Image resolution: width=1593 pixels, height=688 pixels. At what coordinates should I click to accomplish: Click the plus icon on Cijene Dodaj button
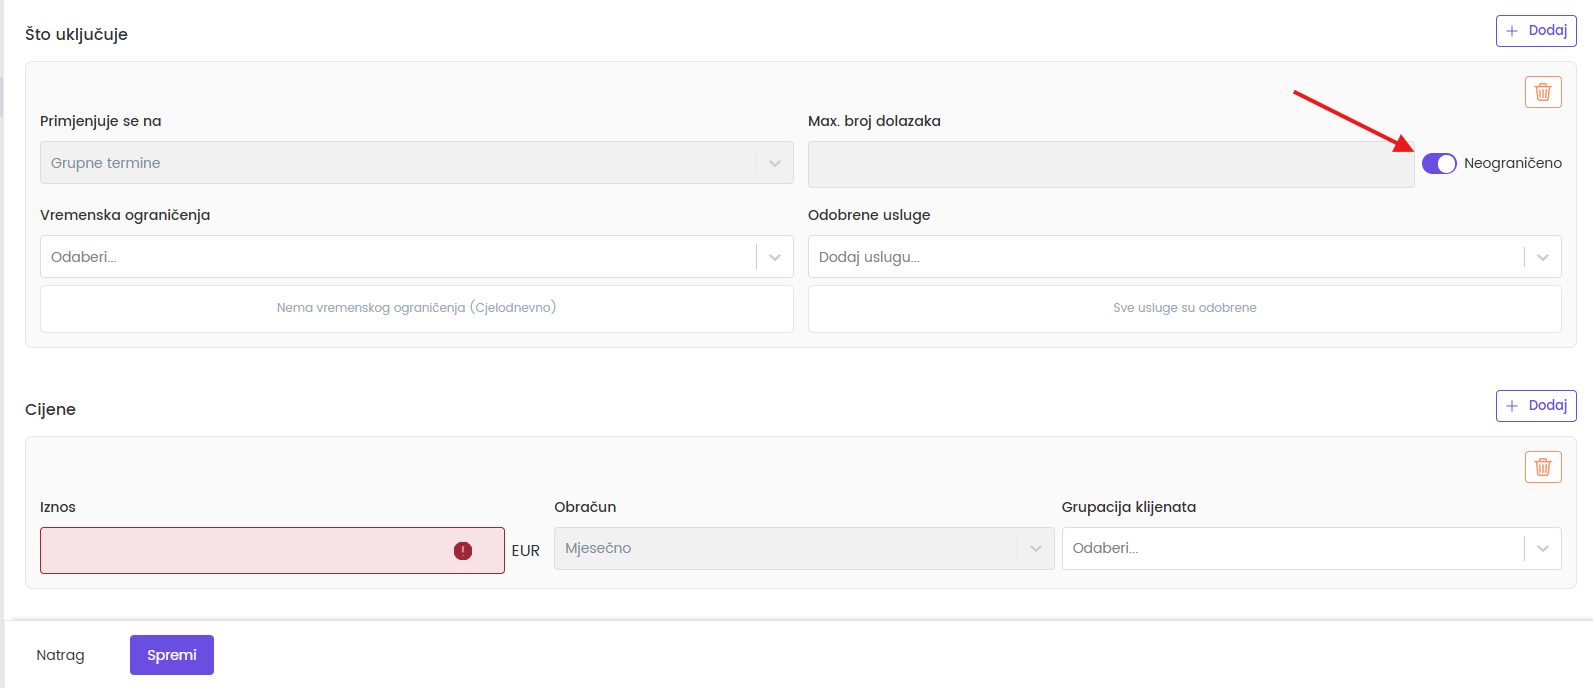point(1512,406)
